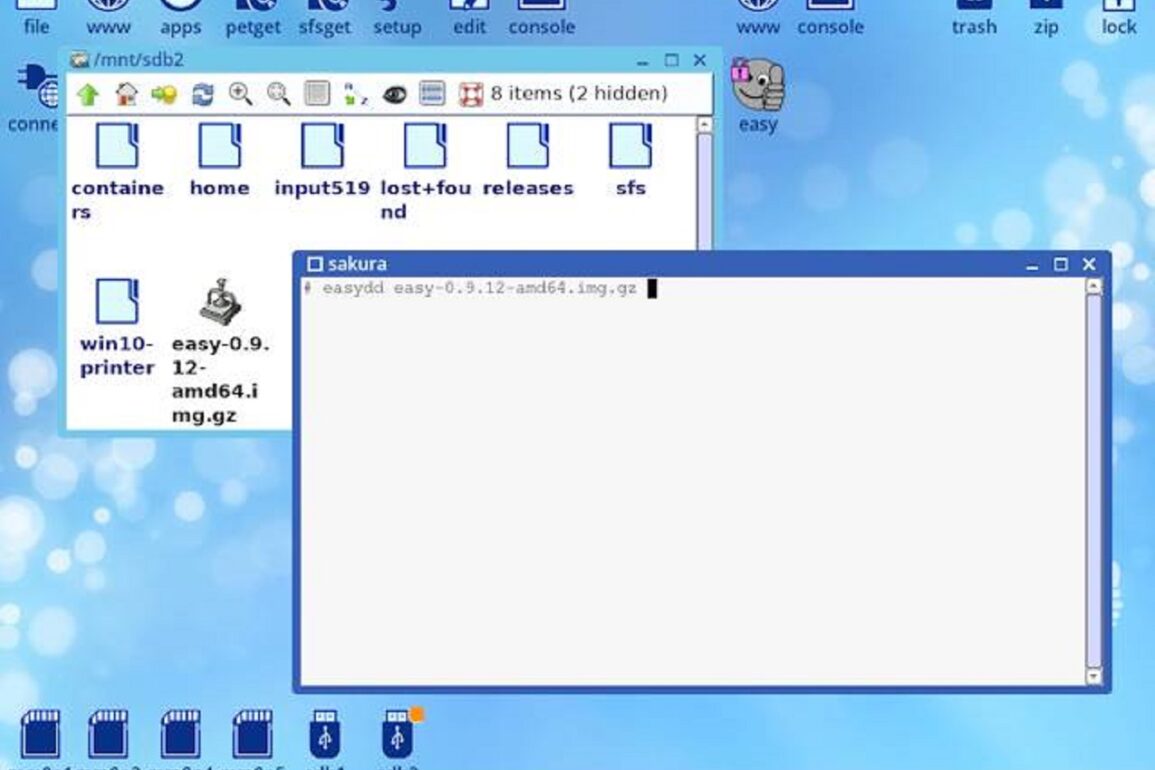Toggle the list details view icon
1155x770 pixels.
[432, 94]
